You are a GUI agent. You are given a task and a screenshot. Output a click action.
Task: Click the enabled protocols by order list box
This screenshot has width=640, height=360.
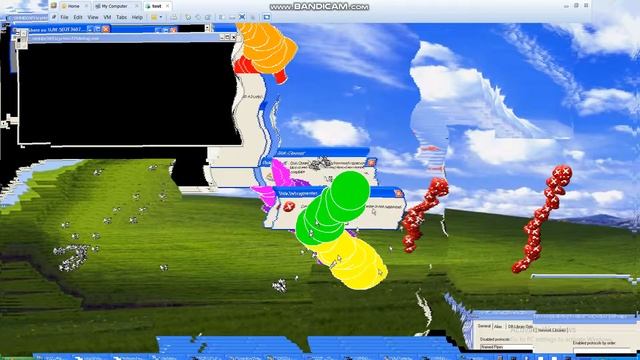pos(604,351)
